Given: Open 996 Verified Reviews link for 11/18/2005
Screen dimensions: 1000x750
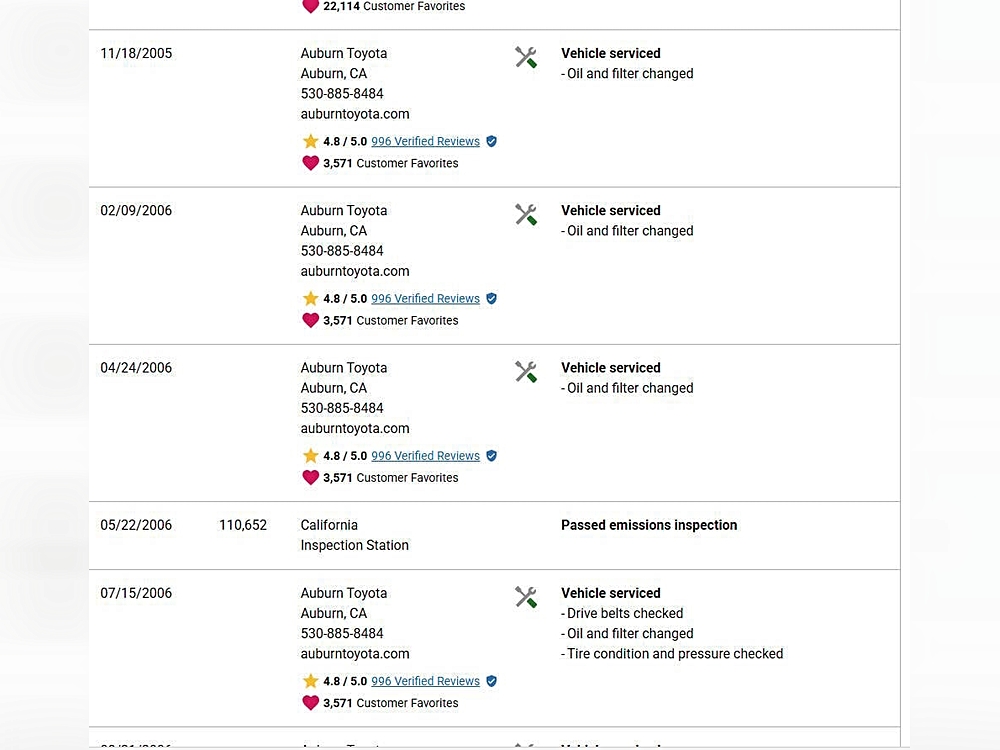Looking at the screenshot, I should (425, 142).
